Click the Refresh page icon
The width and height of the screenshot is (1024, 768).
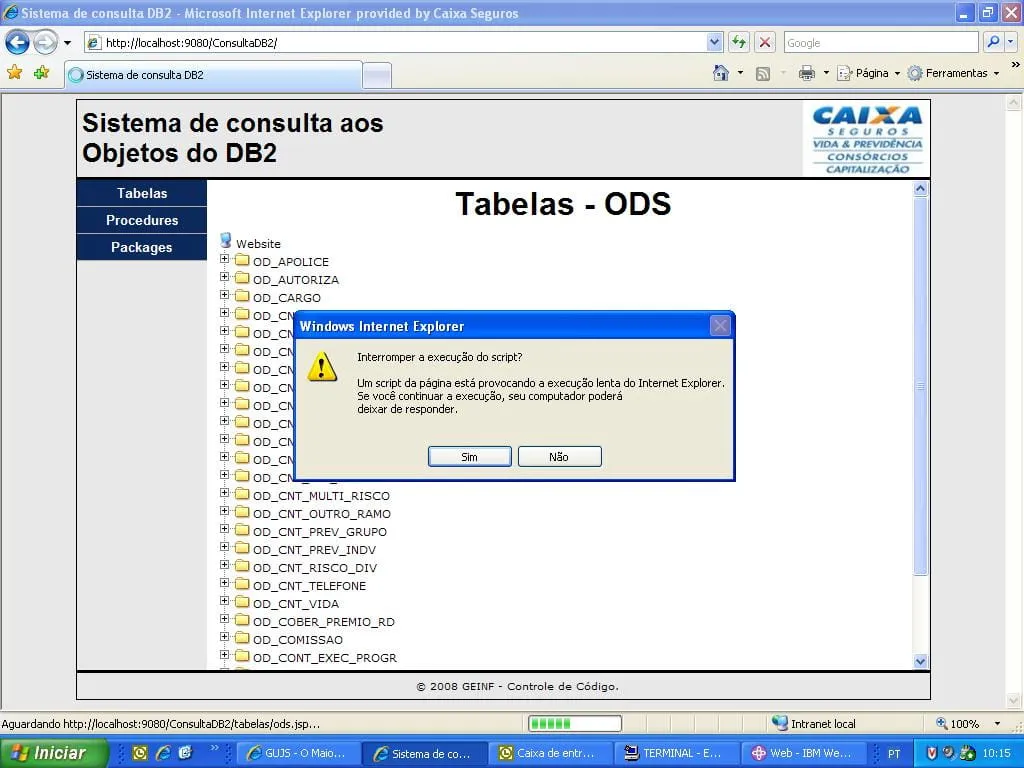tap(739, 43)
